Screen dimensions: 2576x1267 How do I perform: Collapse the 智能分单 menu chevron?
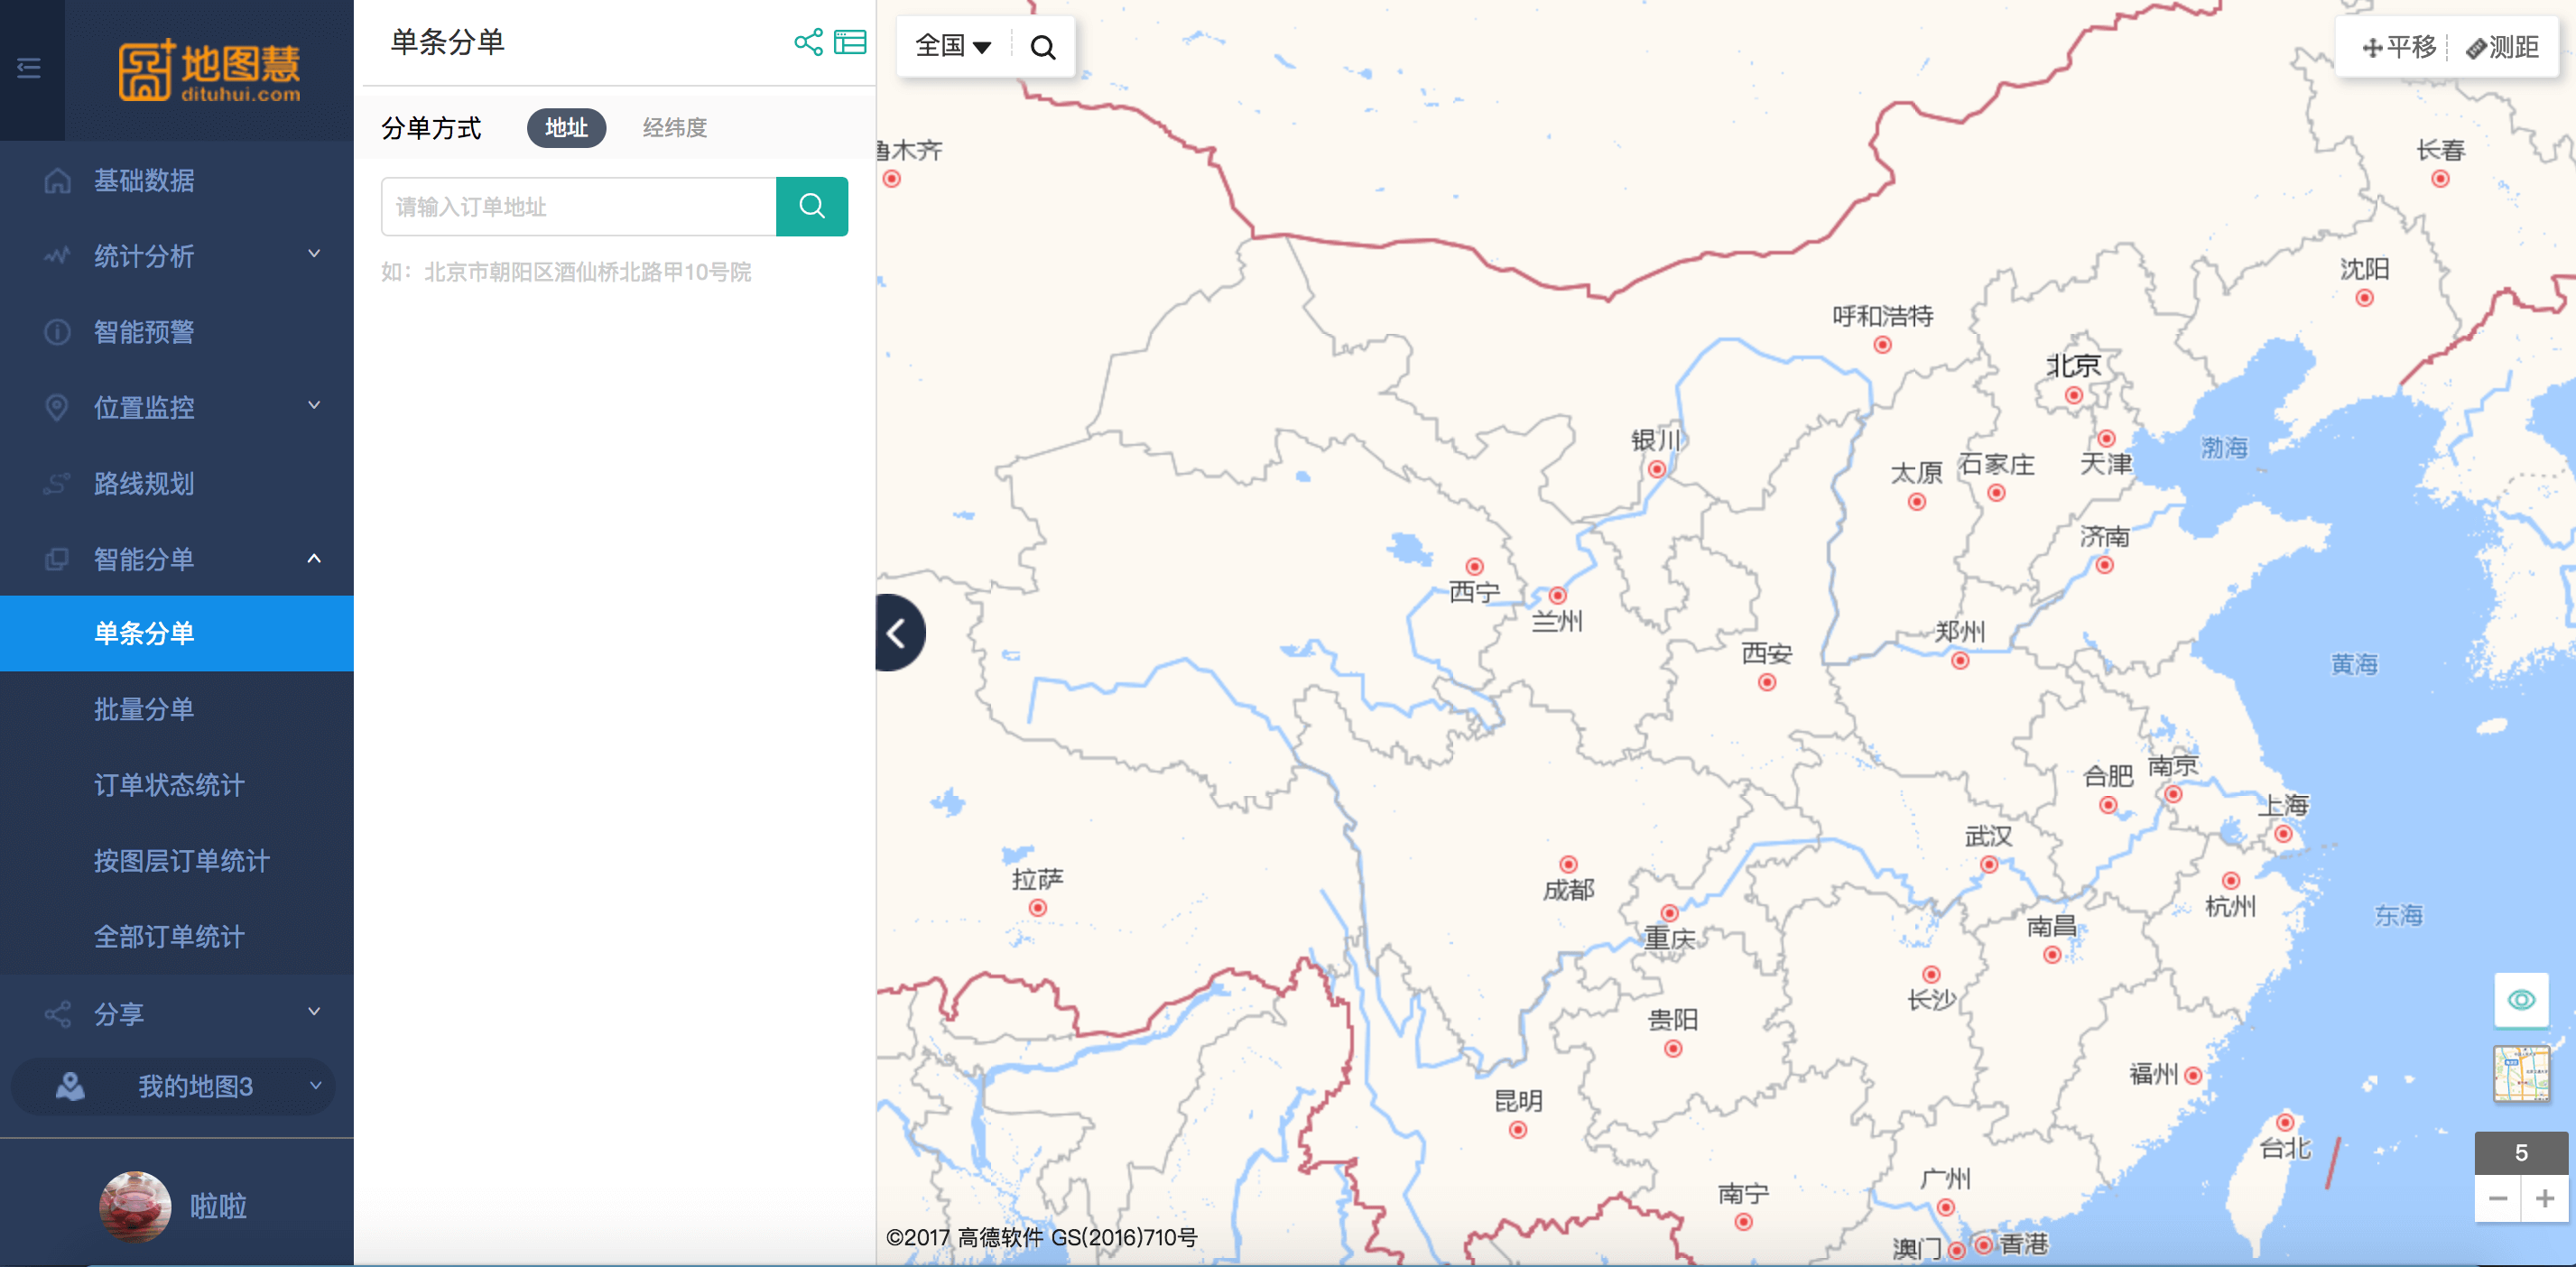pos(314,558)
